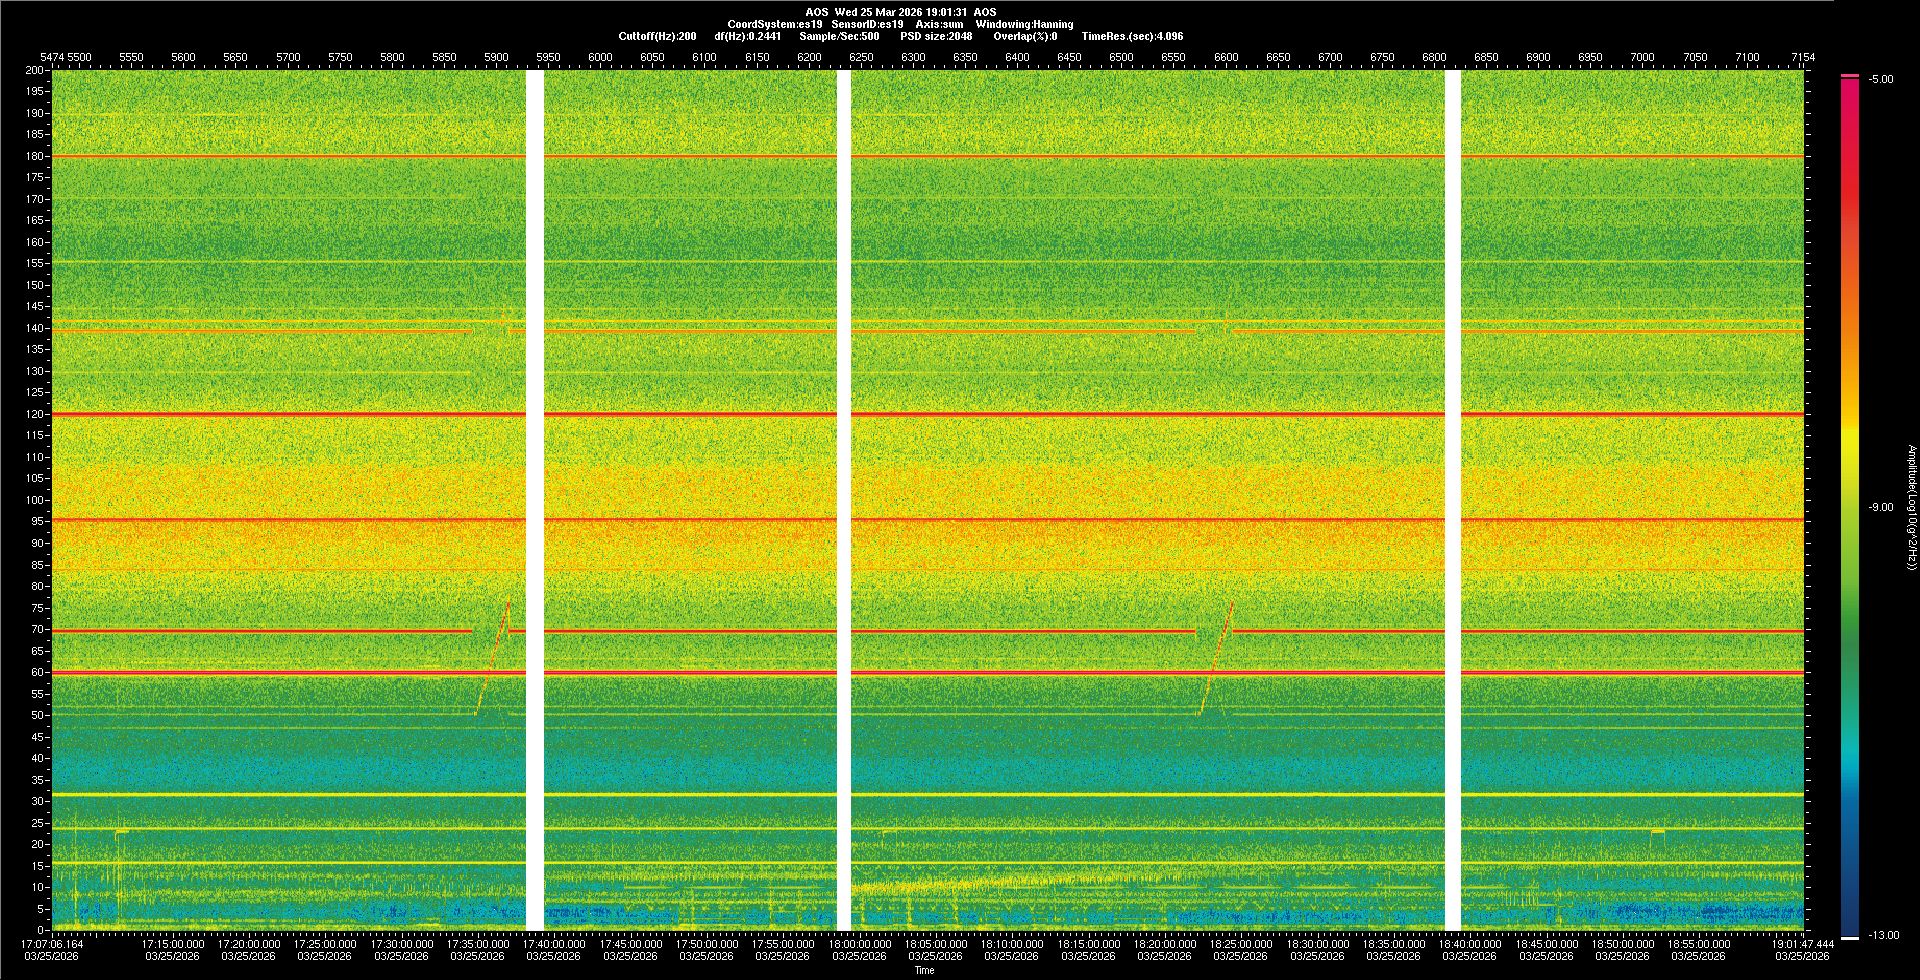The height and width of the screenshot is (980, 1920).
Task: Click the Cutoff(Hz):200 parameter label
Action: [657, 36]
